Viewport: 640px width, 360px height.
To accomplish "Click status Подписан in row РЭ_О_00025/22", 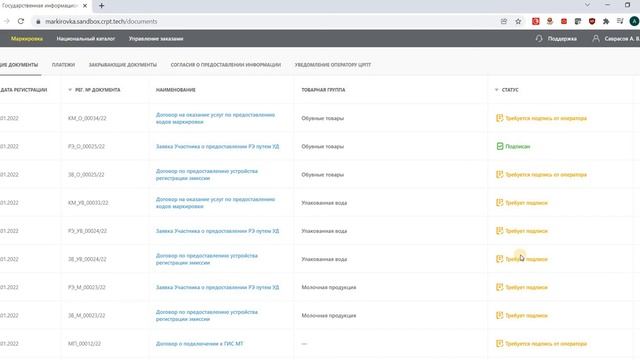I will tap(518, 146).
